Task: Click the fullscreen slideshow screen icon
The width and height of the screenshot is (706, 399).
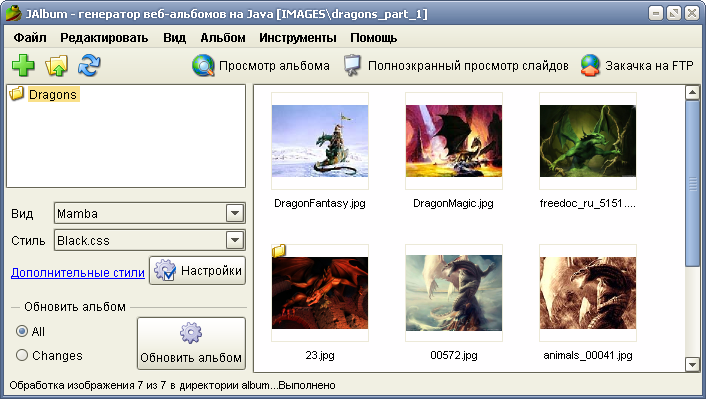Action: (x=352, y=66)
